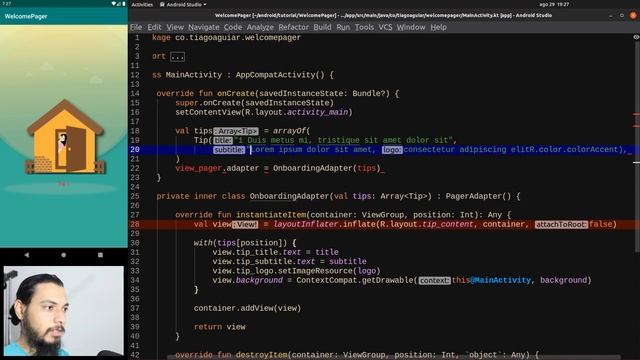640x360 pixels.
Task: Click the 'attachToRoot:' inlay hint
Action: pos(561,224)
